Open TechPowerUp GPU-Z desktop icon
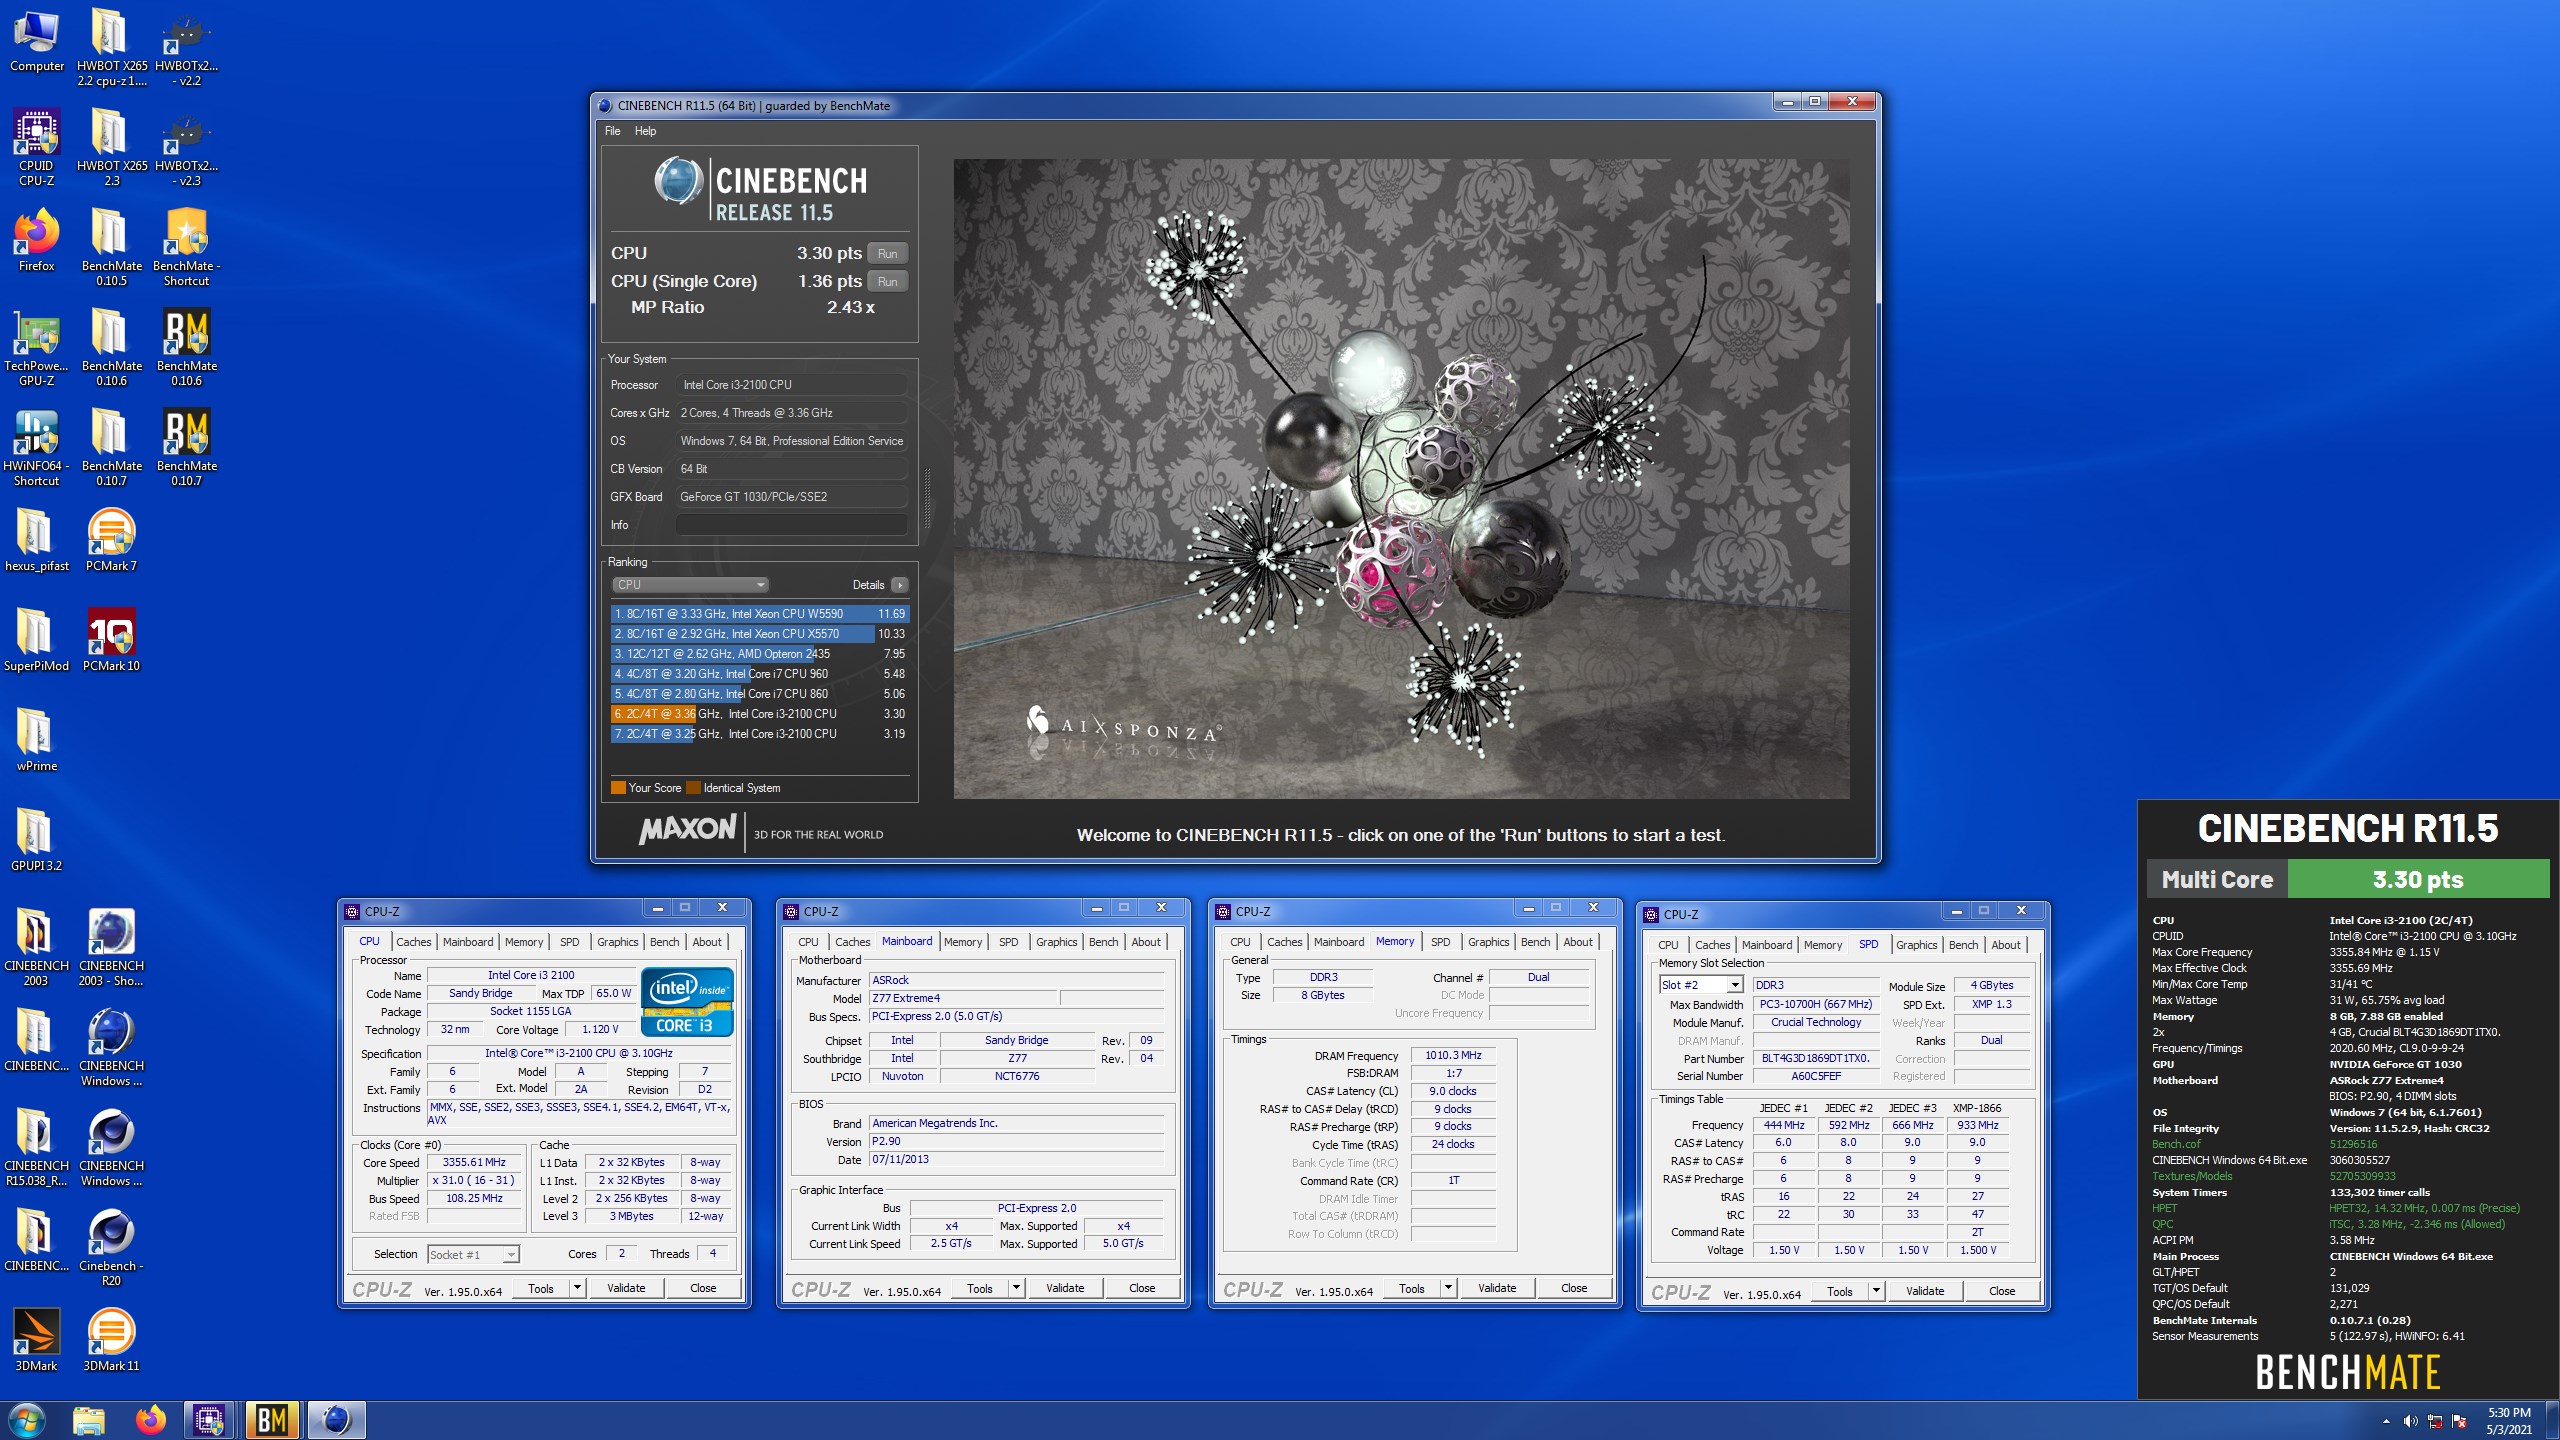 tap(37, 348)
